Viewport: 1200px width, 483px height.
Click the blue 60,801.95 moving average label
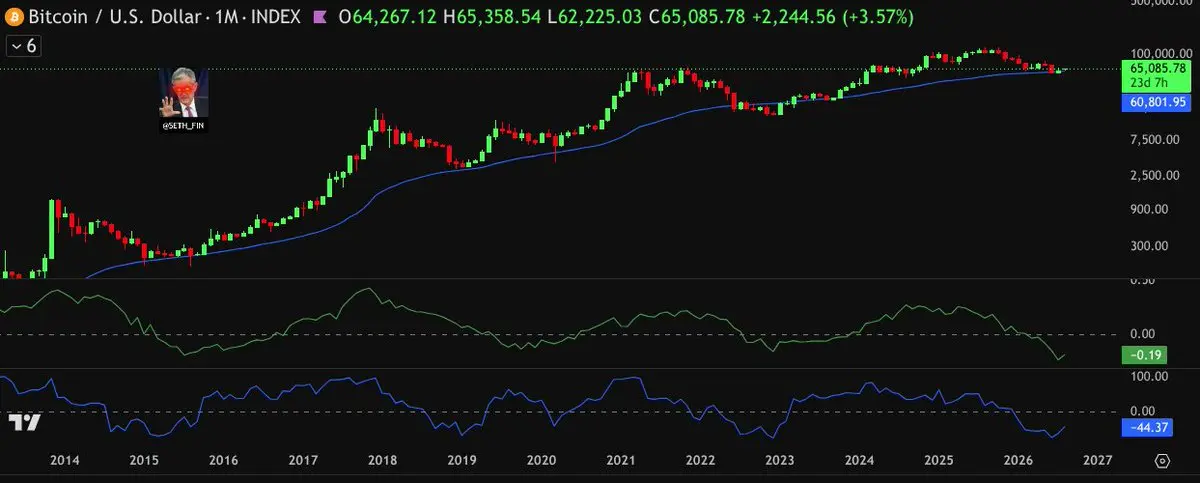[1157, 102]
